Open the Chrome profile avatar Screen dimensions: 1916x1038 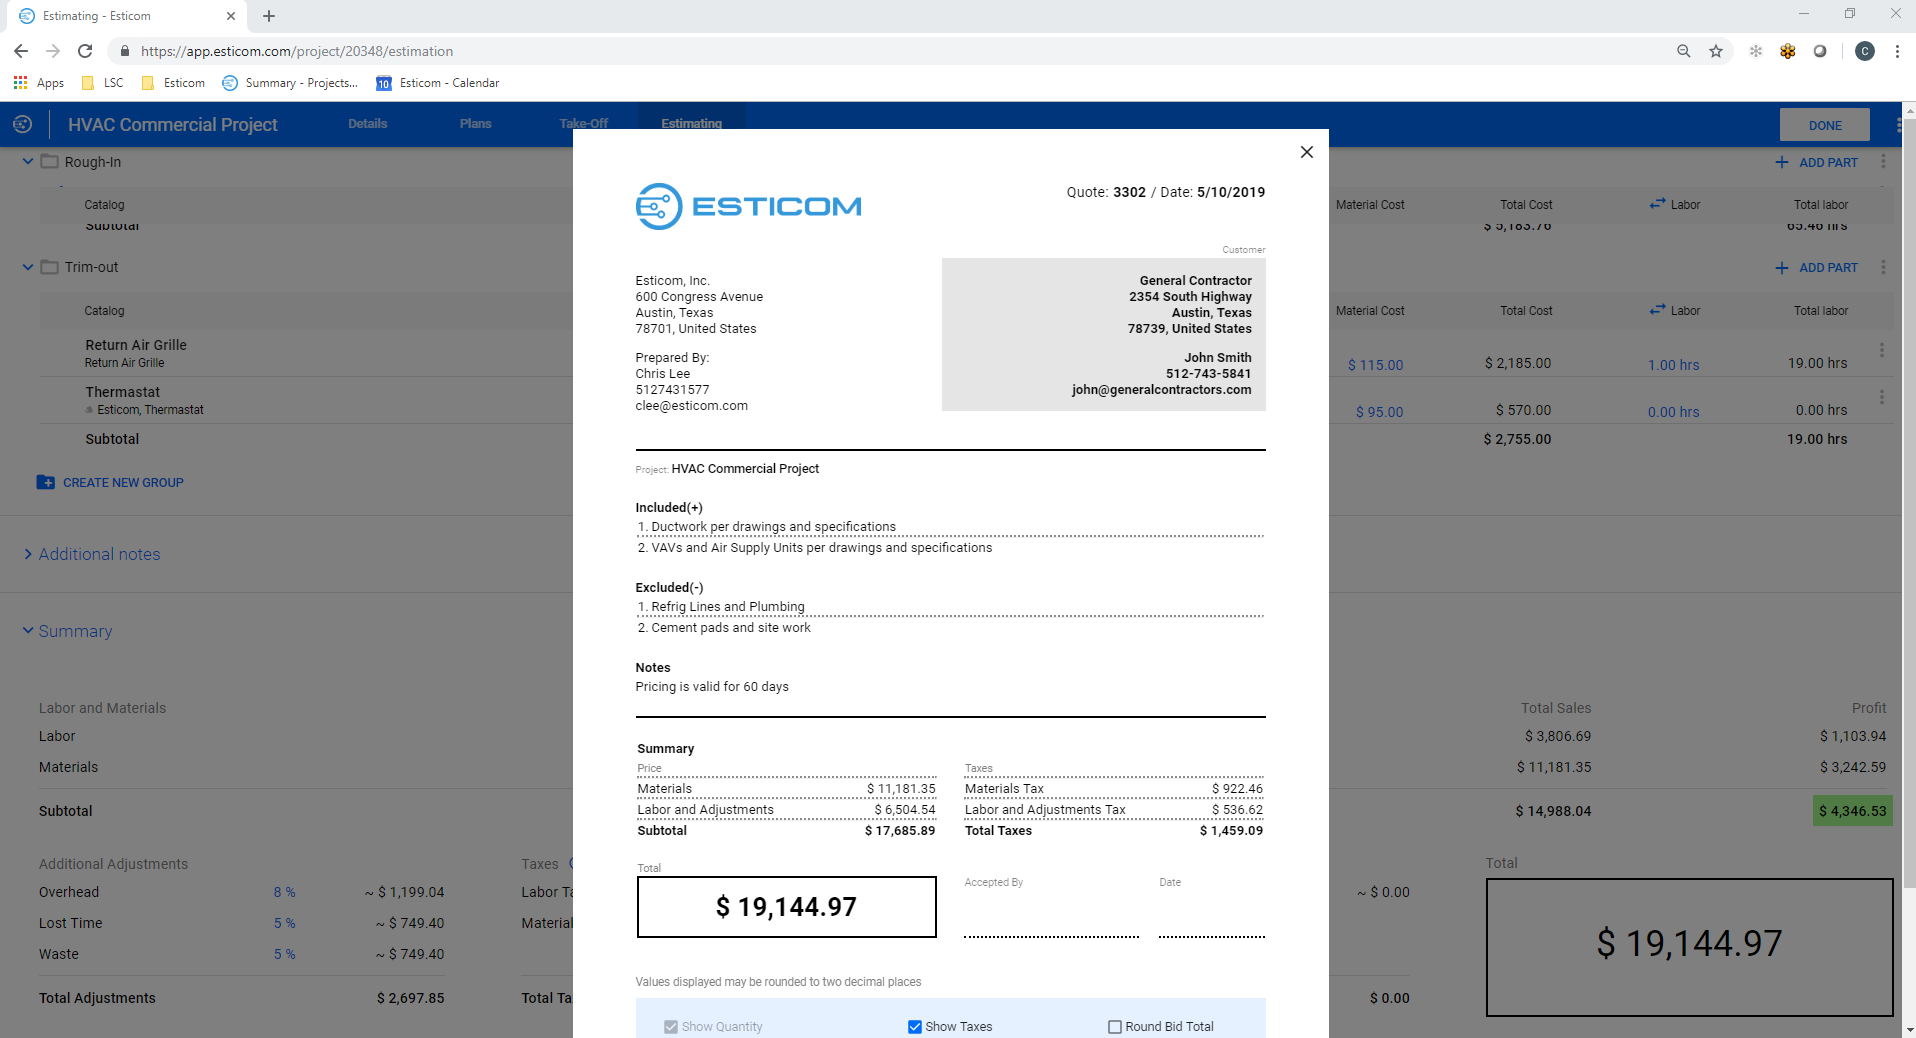point(1865,51)
